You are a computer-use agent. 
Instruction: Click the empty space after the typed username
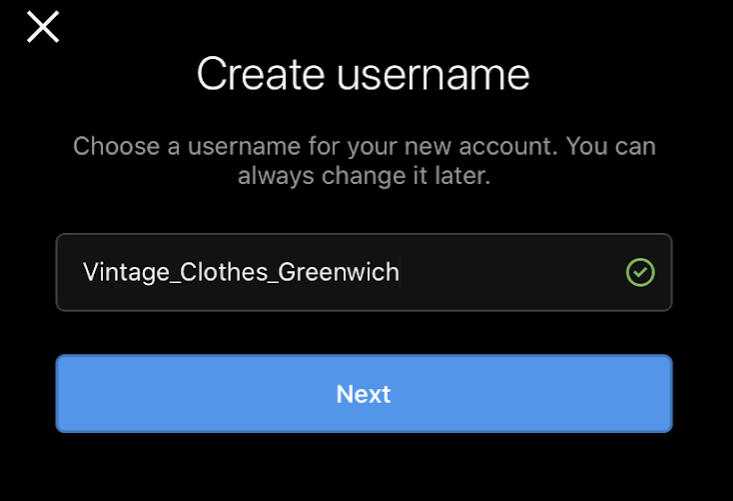[x=510, y=272]
